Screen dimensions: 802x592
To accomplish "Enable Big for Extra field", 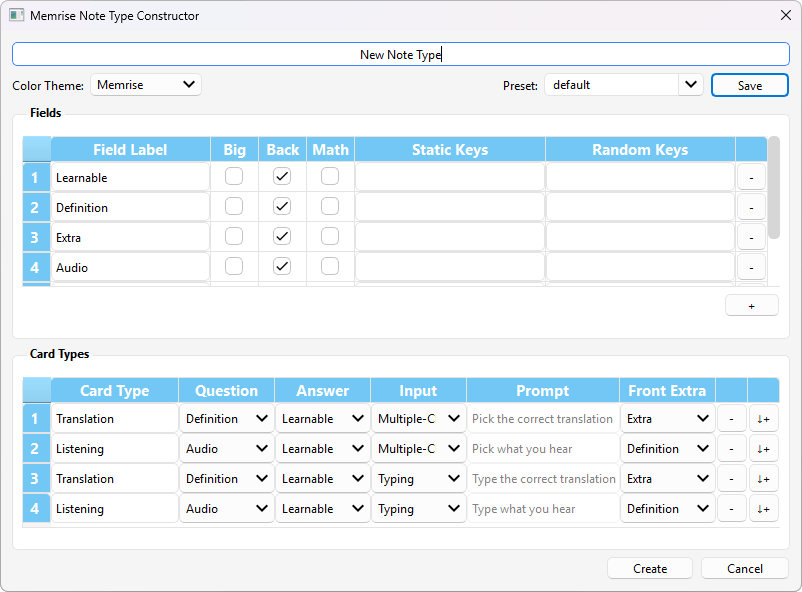I will [234, 236].
